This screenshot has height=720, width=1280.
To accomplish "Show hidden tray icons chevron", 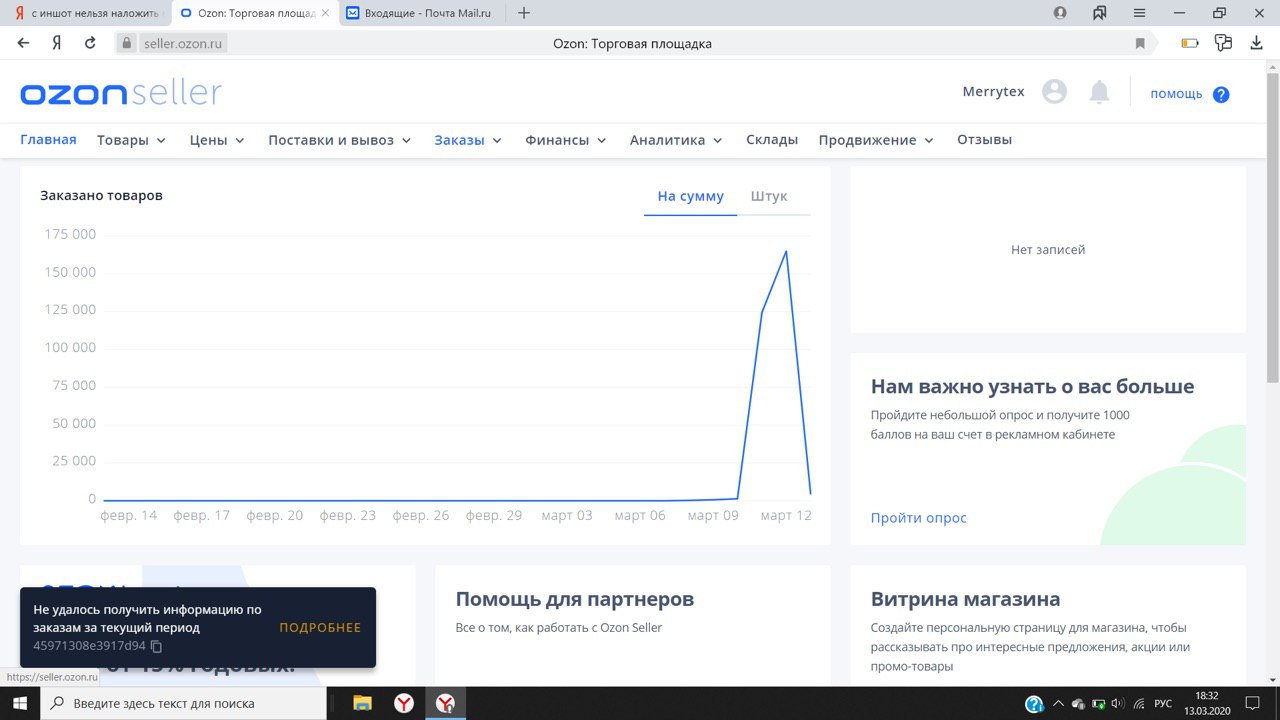I will pos(1058,703).
